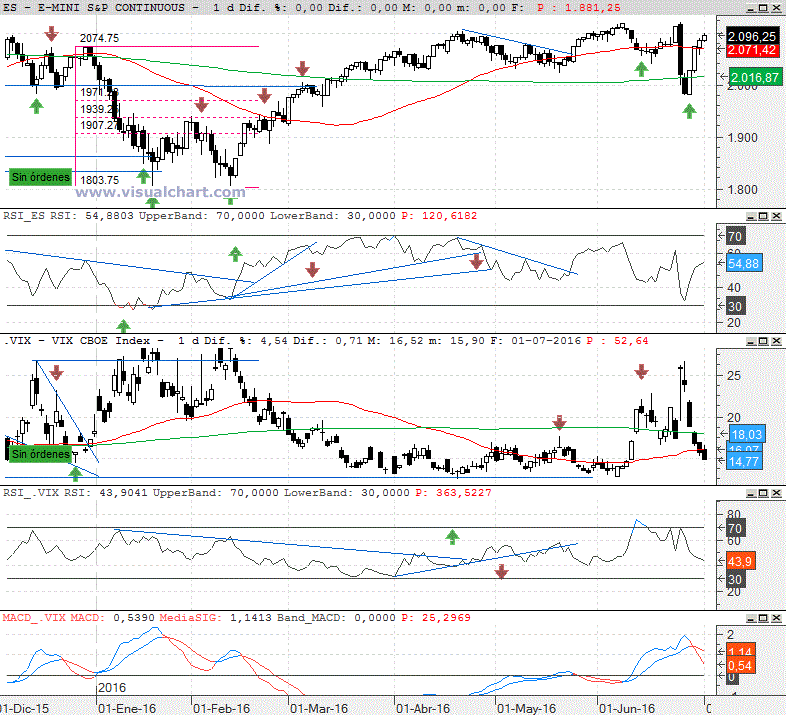Click the 01-Ene-16 date on the time axis
This screenshot has width=786, height=715.
pos(127,708)
